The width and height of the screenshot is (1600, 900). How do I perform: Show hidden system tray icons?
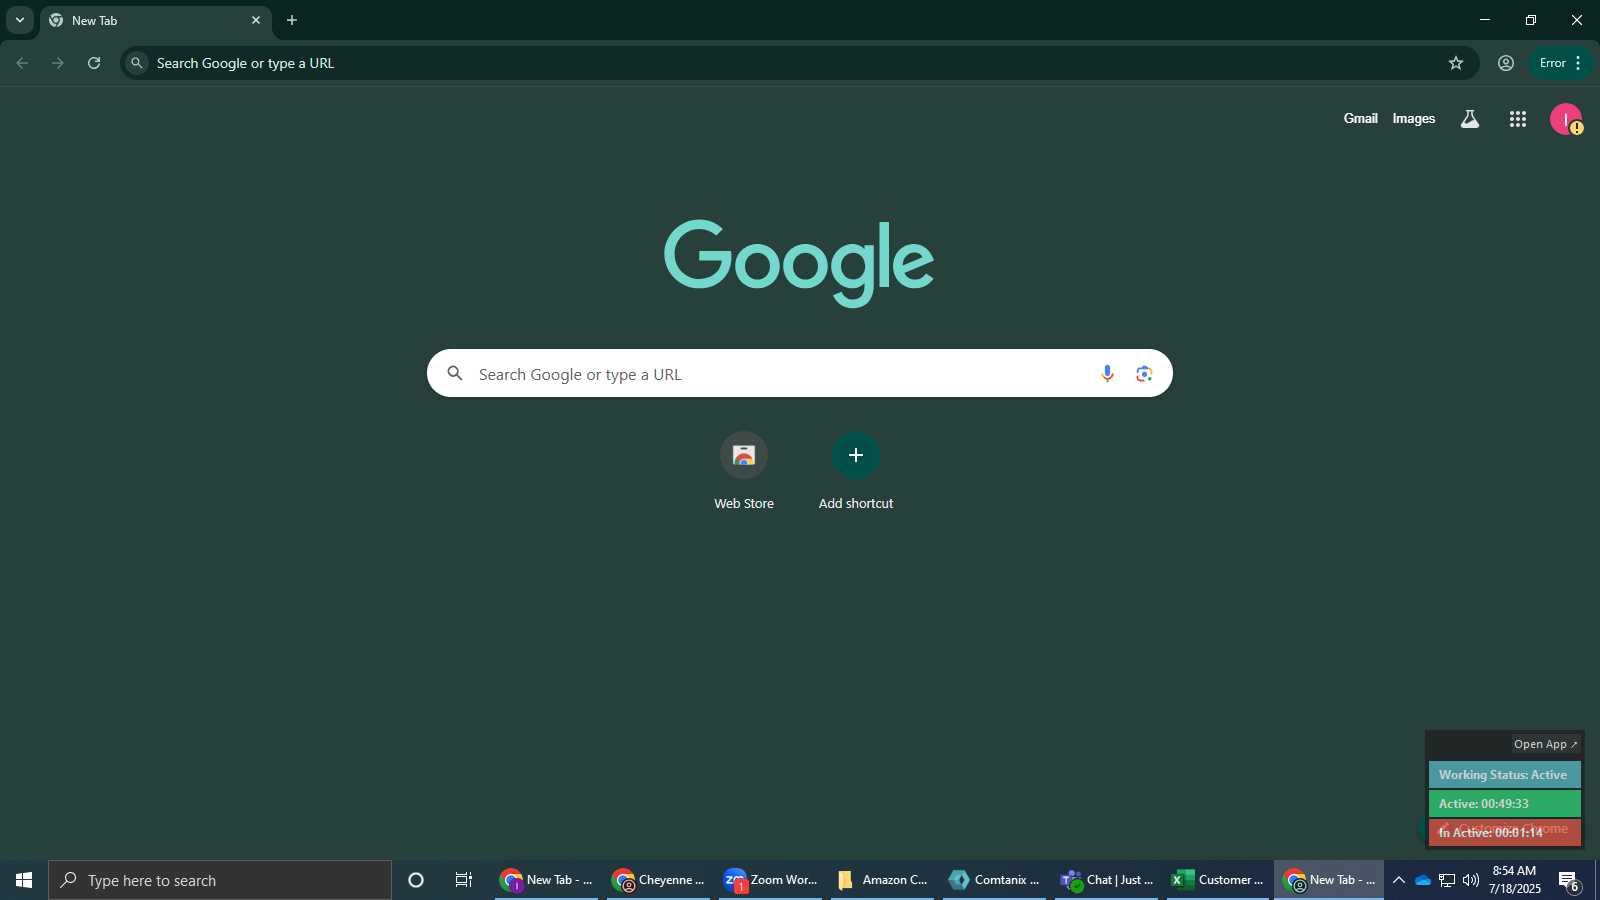[1399, 880]
